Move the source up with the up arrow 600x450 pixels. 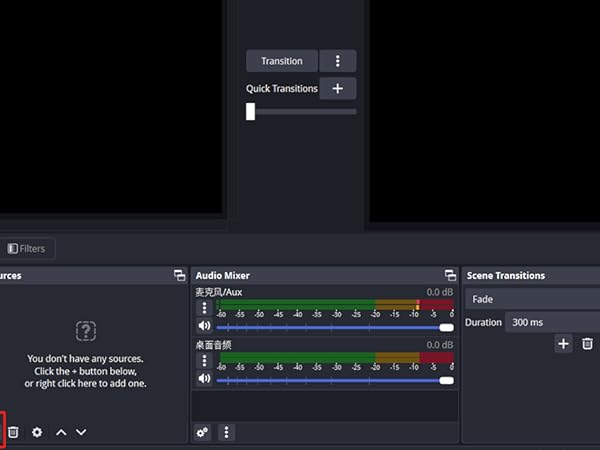click(61, 432)
